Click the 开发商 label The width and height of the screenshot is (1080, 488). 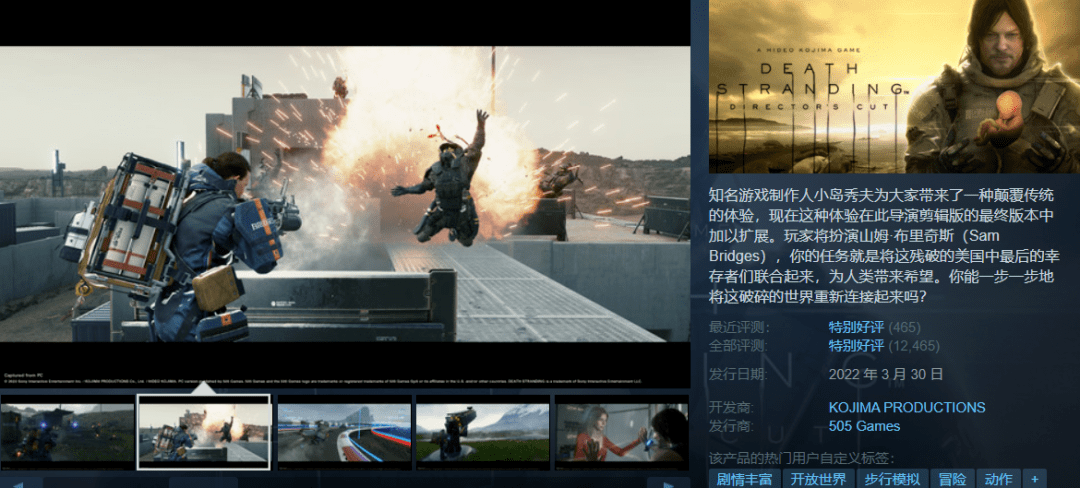tap(731, 407)
